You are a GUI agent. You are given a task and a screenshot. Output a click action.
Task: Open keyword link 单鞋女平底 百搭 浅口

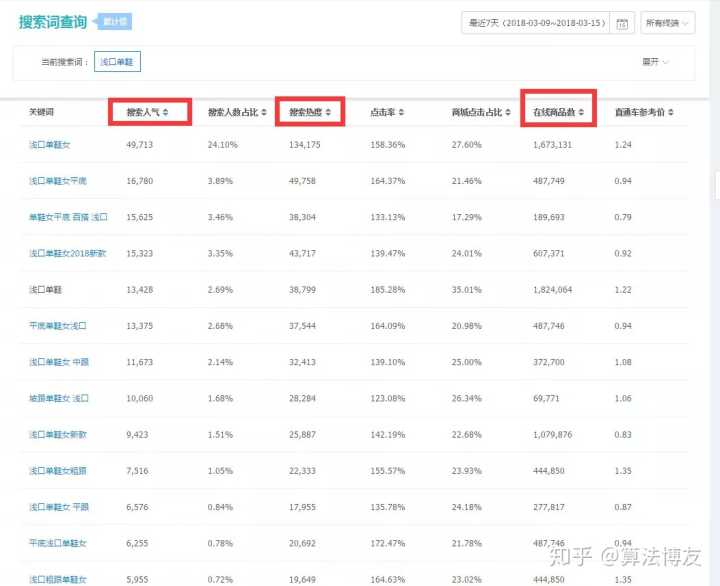pyautogui.click(x=68, y=217)
